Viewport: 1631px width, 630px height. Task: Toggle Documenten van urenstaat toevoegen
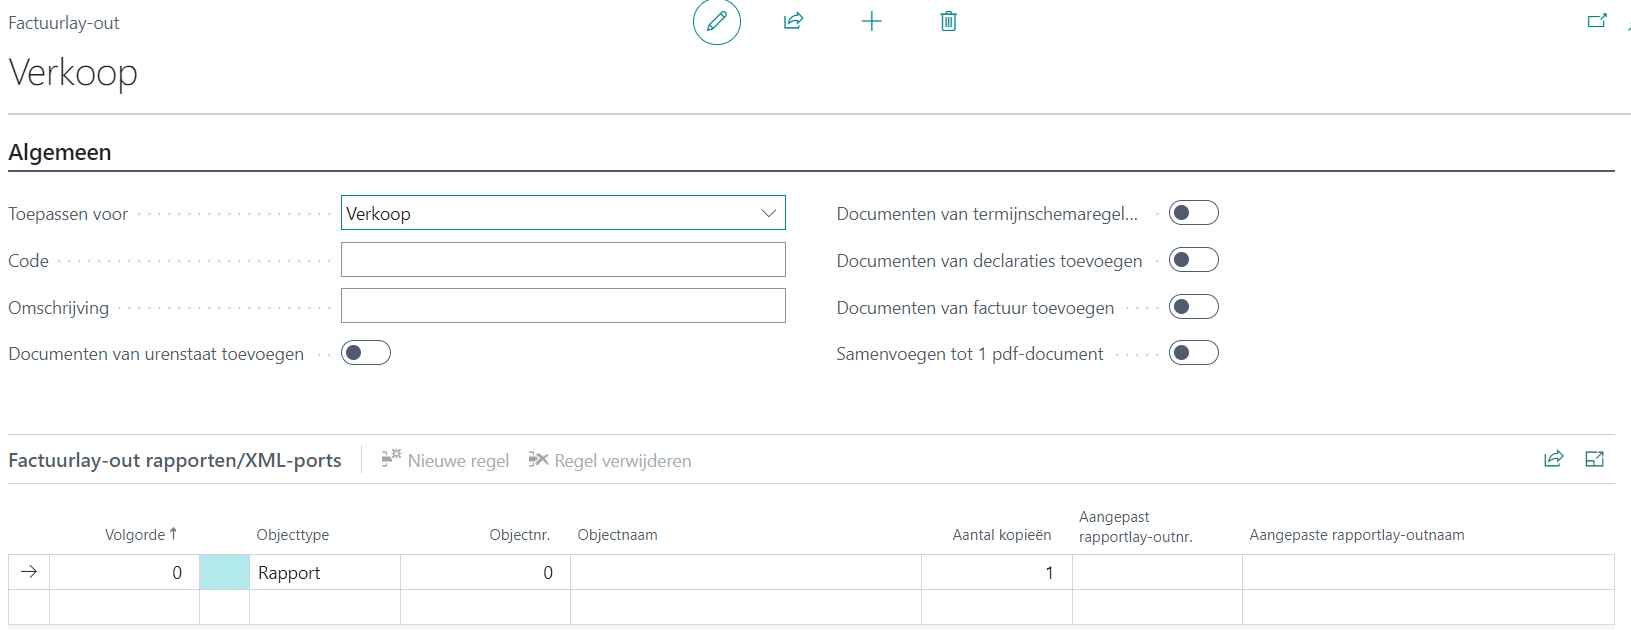click(365, 353)
